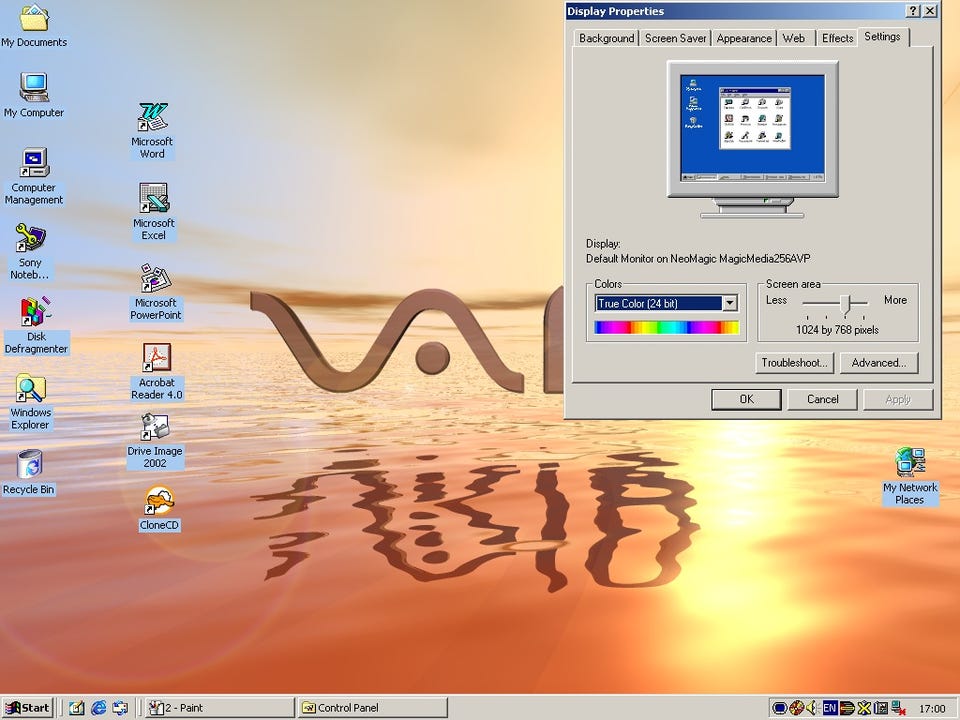Click the Show Desktop Quick Launch icon
The height and width of the screenshot is (720, 960).
coord(77,708)
